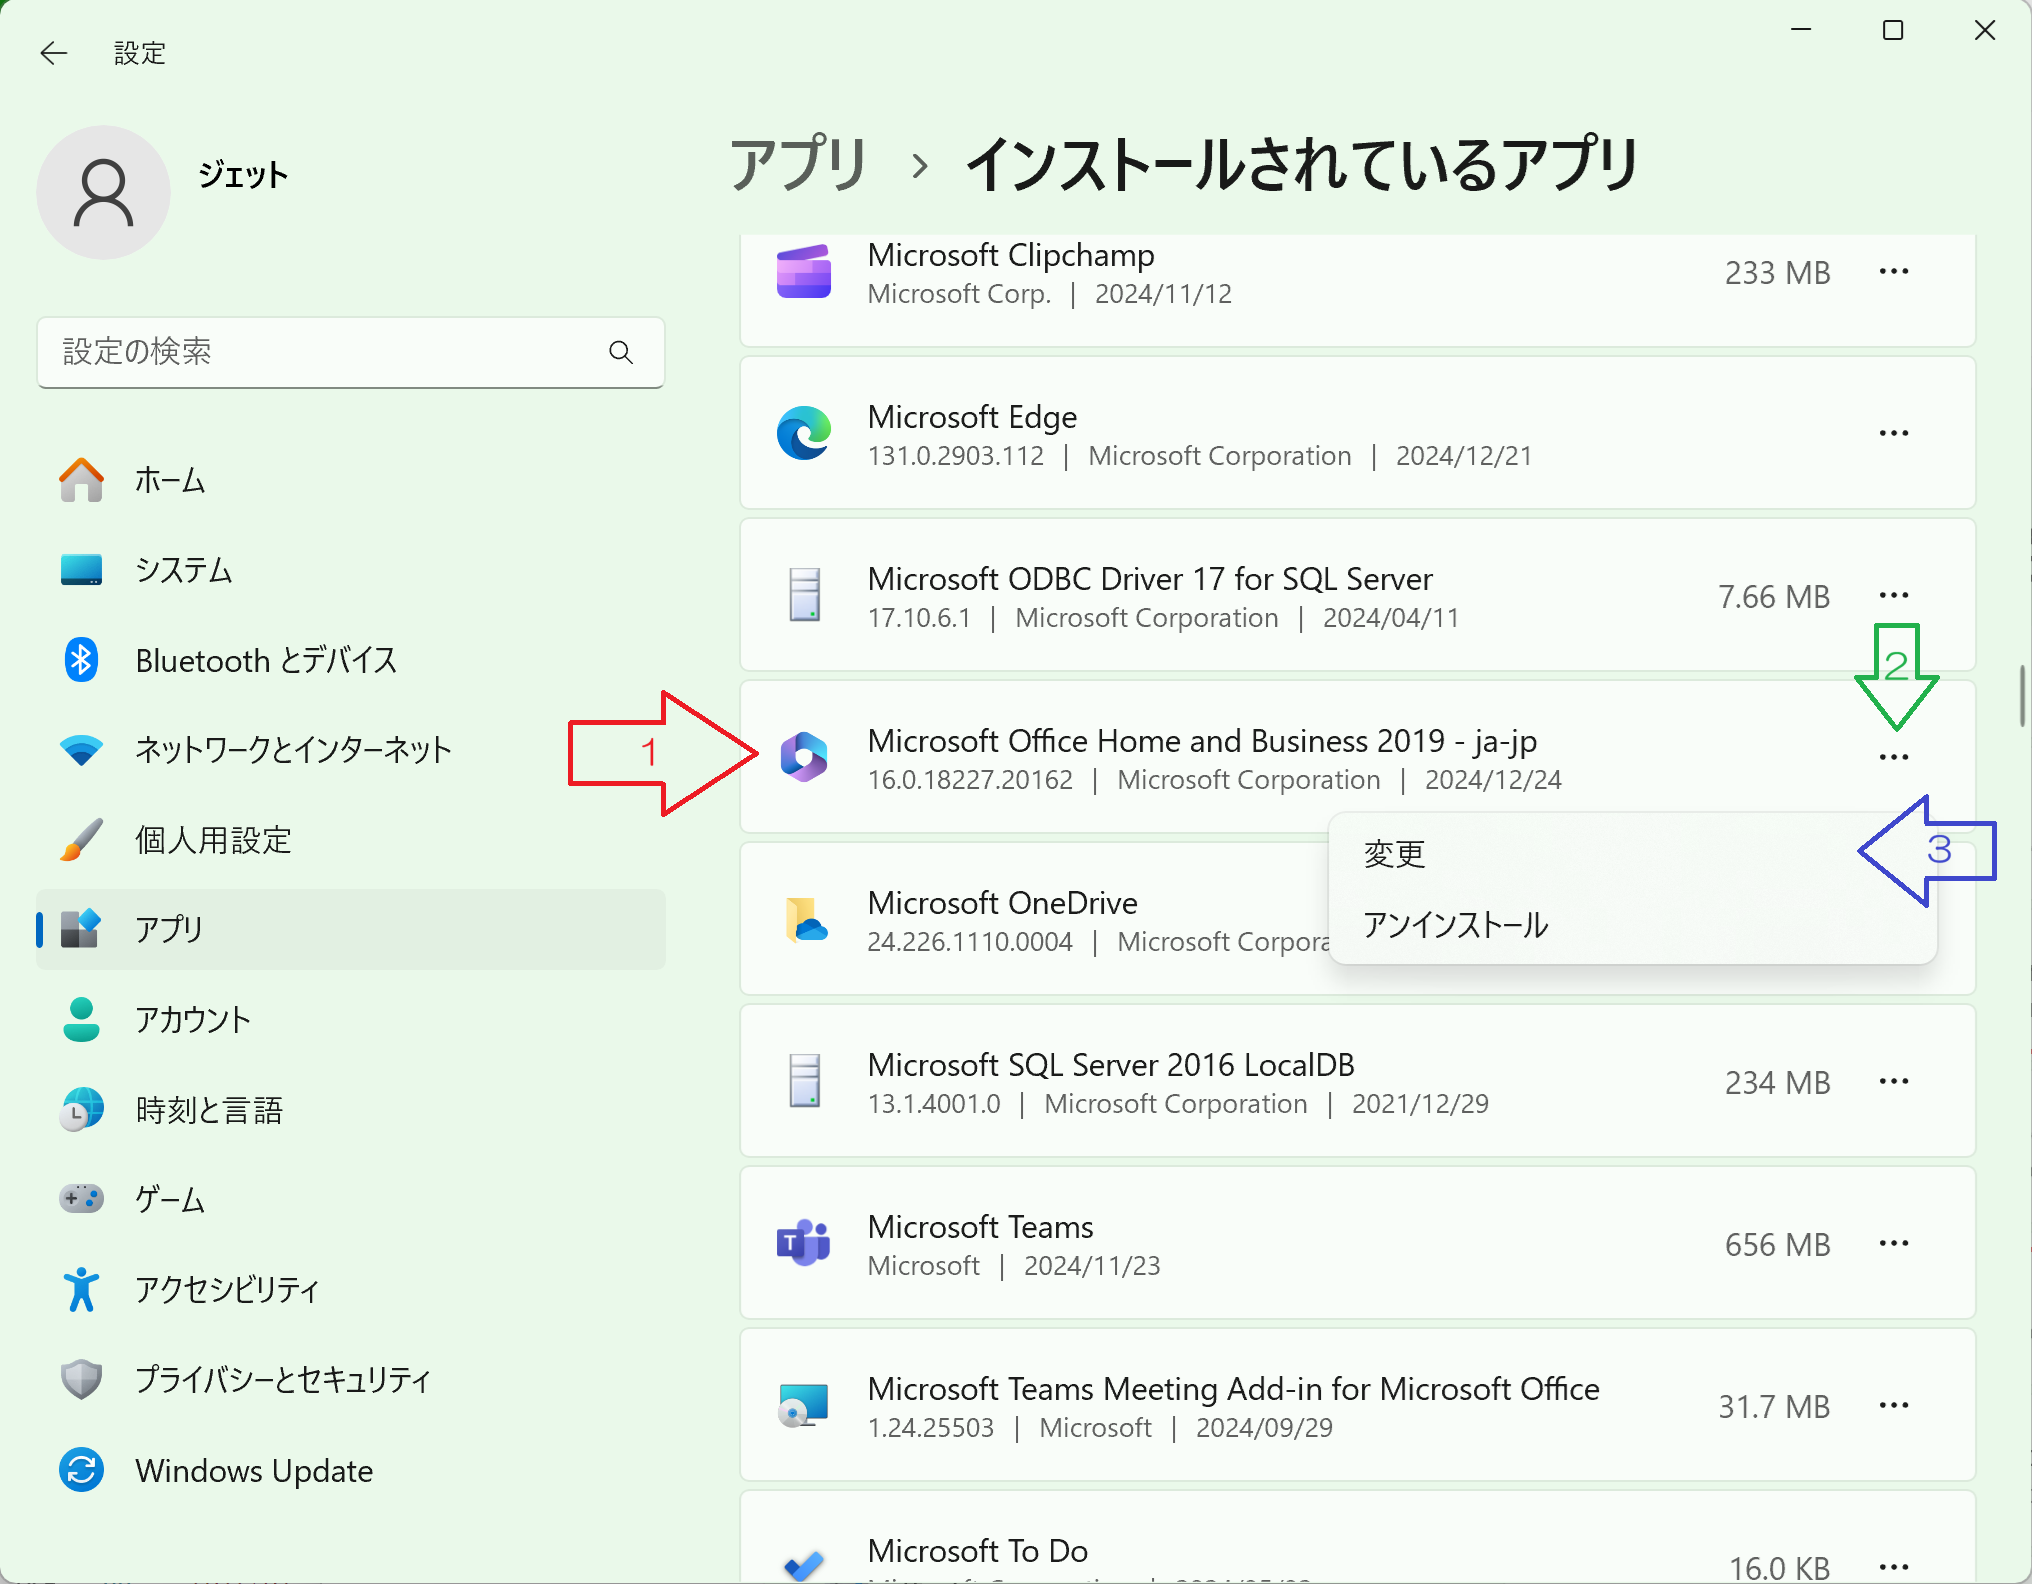
Task: Select the Microsoft OneDrive title text
Action: 1002,903
